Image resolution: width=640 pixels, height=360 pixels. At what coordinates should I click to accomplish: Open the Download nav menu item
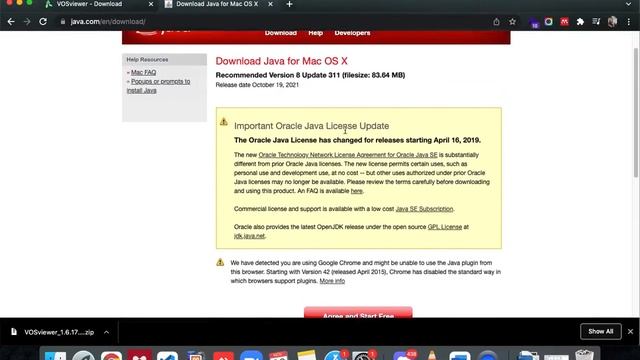[x=281, y=33]
